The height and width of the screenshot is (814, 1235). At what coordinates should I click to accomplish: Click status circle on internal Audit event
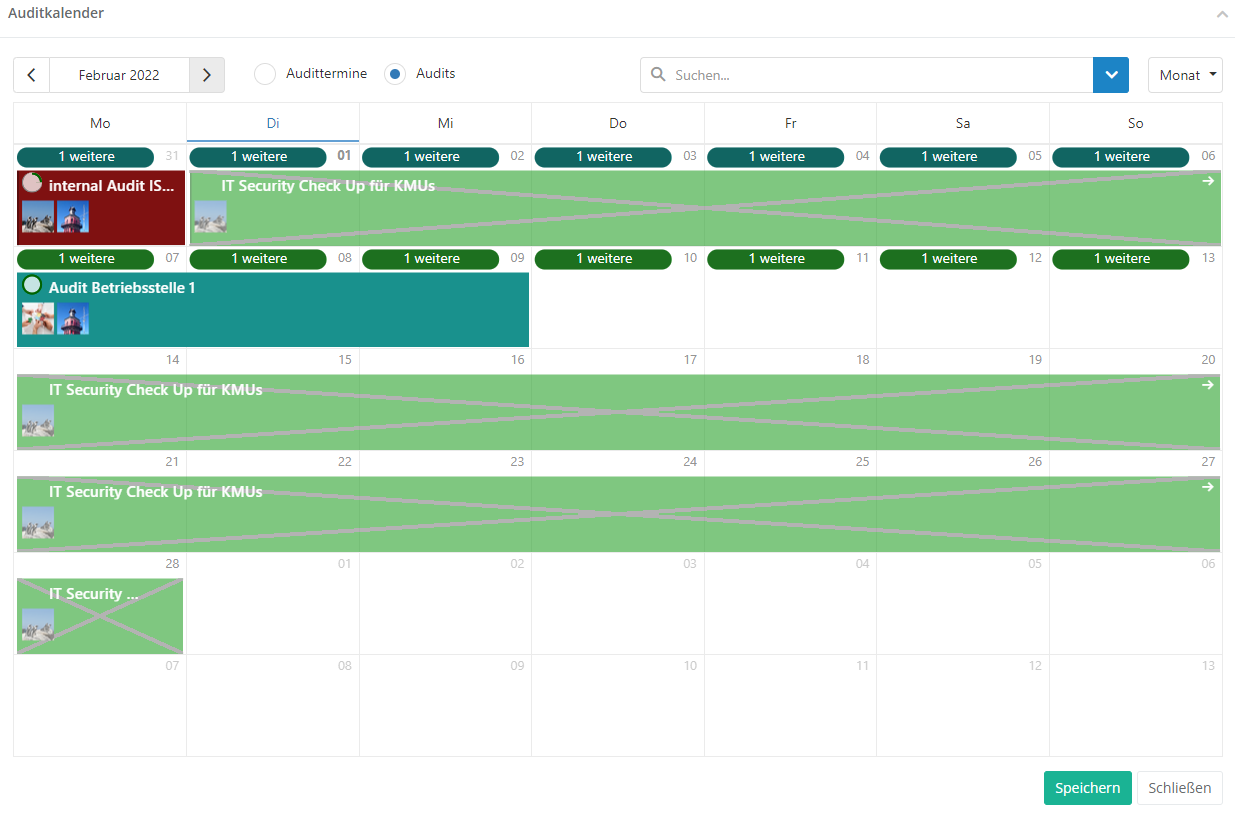point(32,183)
